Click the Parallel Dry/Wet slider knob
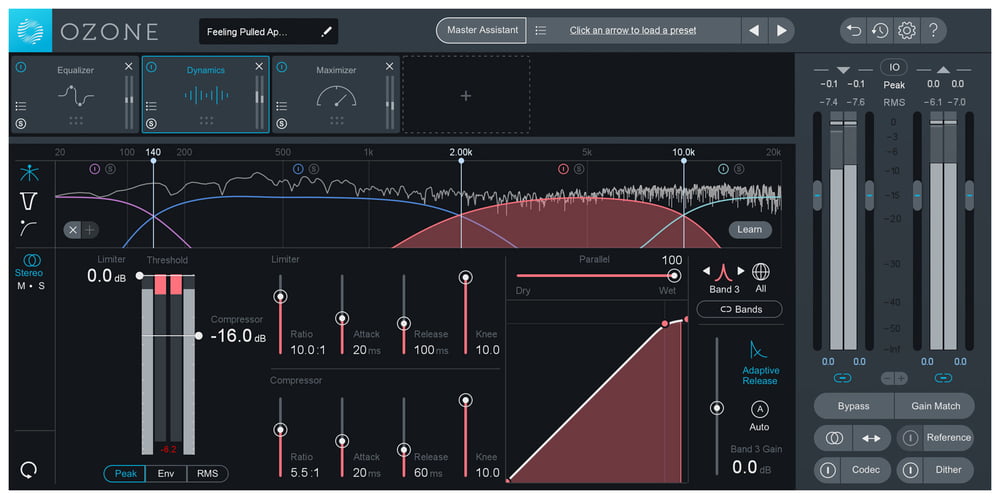This screenshot has height=499, width=1000. 673,276
